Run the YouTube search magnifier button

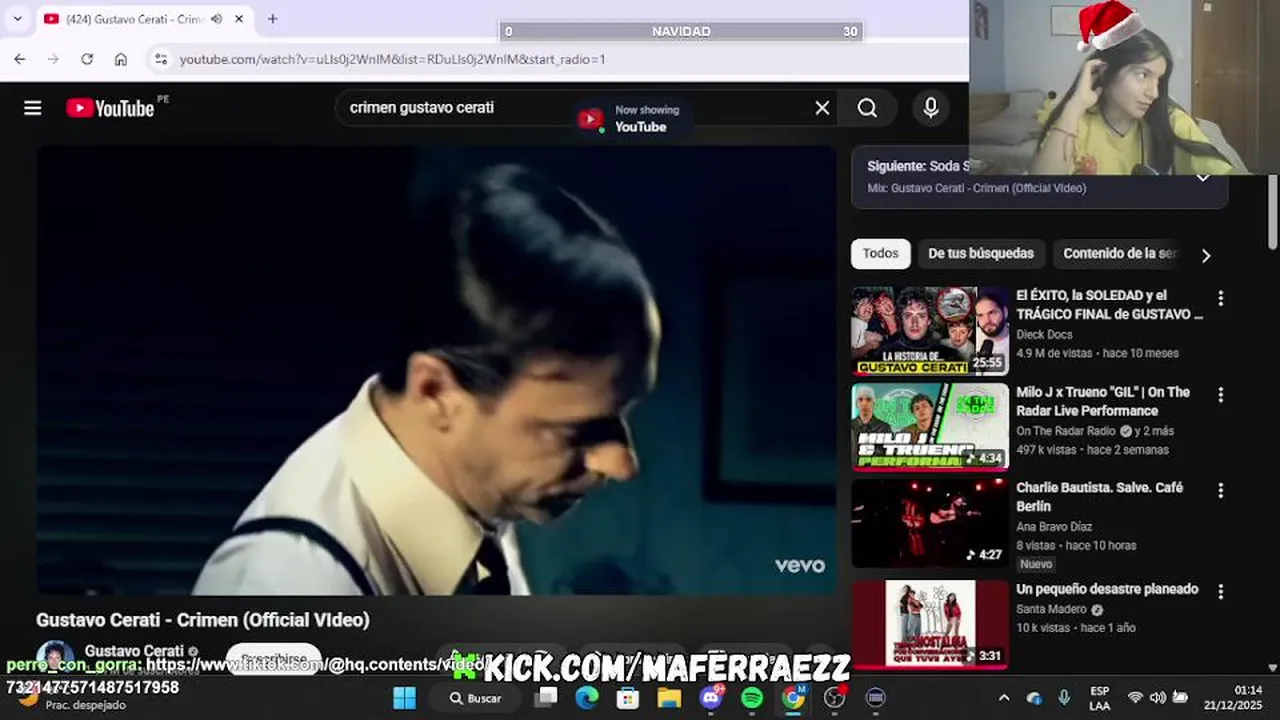pos(867,108)
